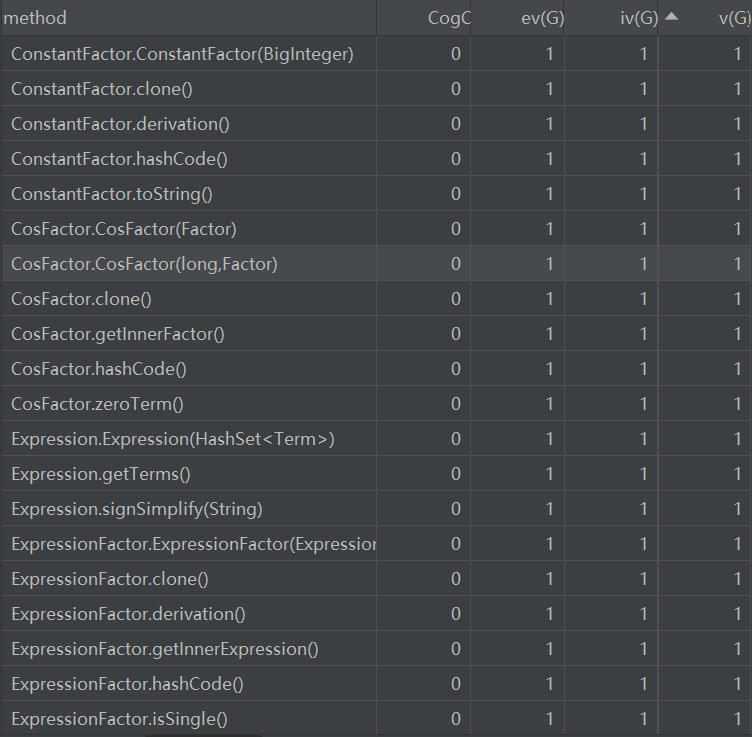Select ConstantFactor.ConstantFactor(BigInteger) row

click(x=182, y=54)
